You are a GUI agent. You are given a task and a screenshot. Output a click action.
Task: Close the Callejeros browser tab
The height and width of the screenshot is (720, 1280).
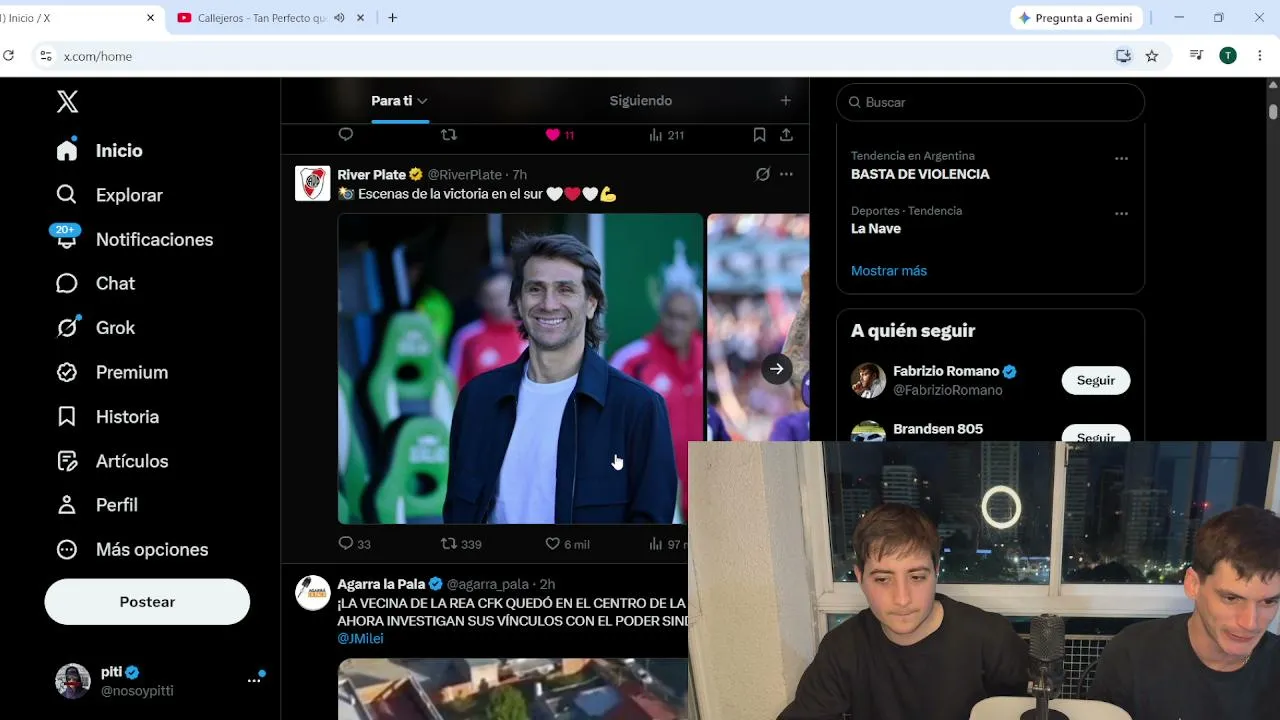pos(360,18)
